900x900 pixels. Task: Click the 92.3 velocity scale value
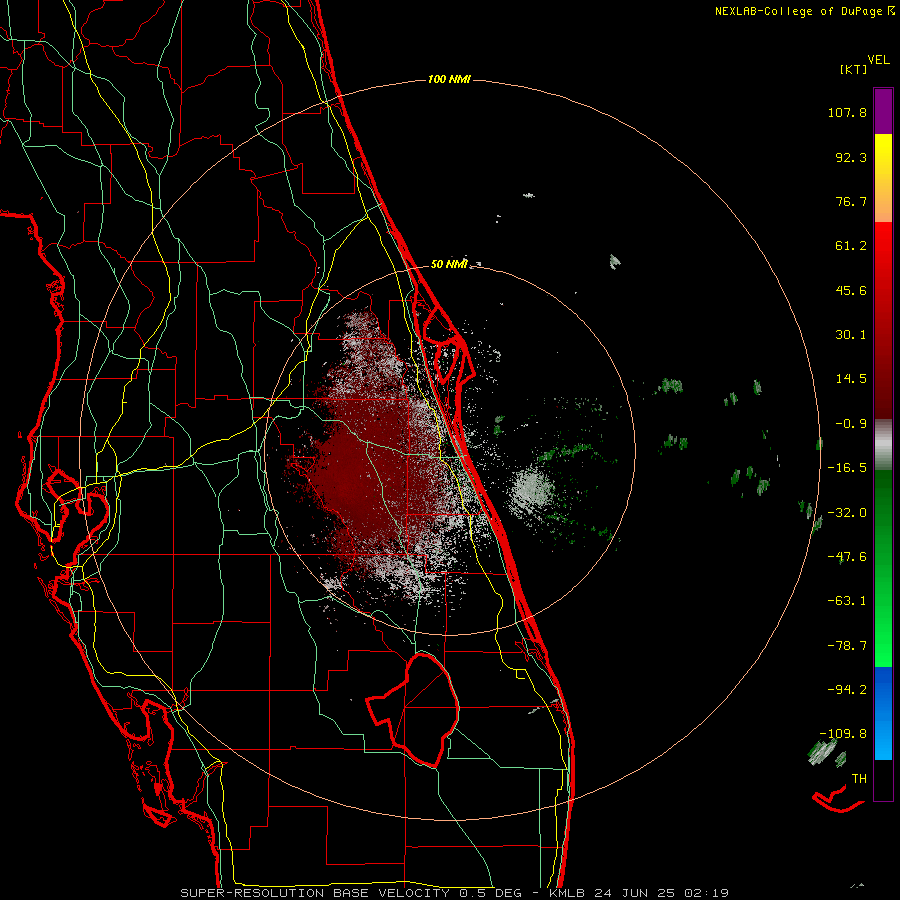pyautogui.click(x=851, y=157)
